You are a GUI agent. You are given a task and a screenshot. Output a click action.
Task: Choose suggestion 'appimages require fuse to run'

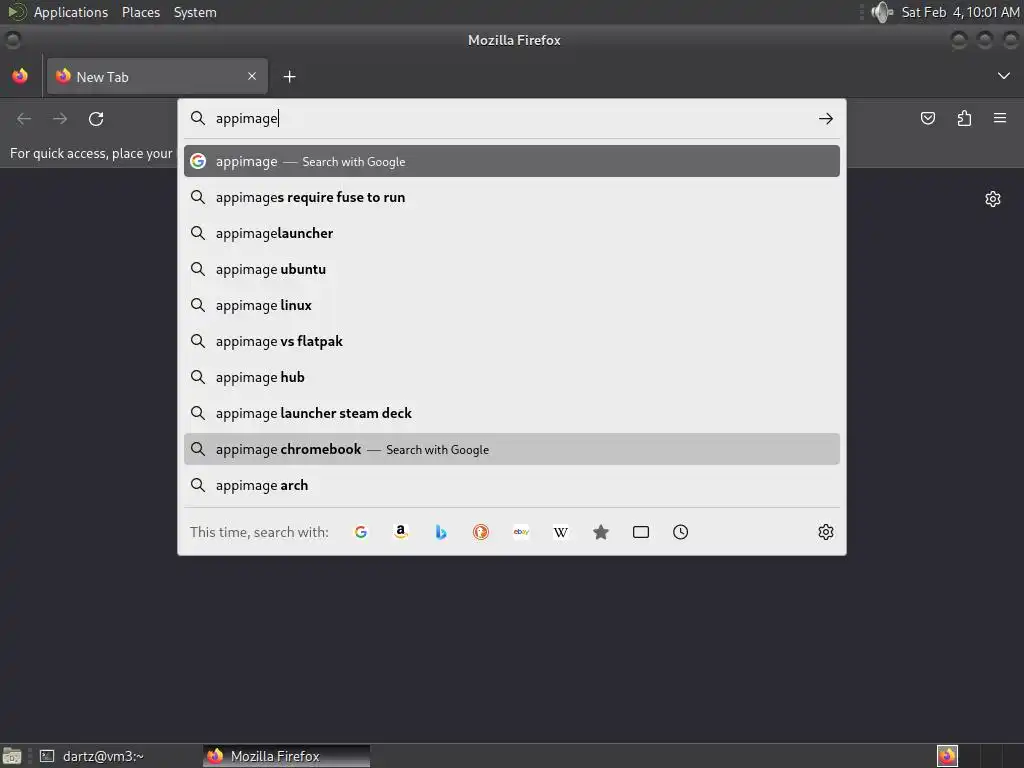[511, 197]
